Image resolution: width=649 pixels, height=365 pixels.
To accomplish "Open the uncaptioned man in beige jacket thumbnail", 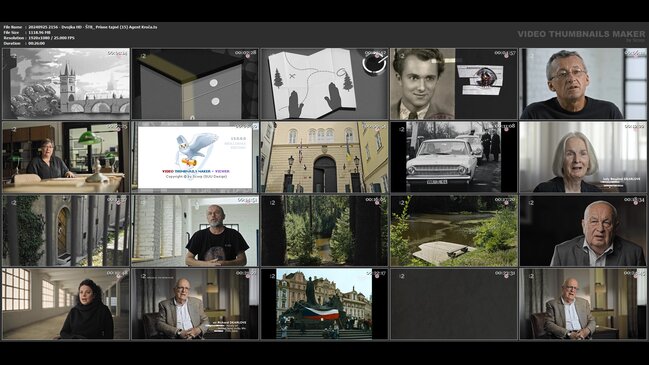I will pos(583,304).
